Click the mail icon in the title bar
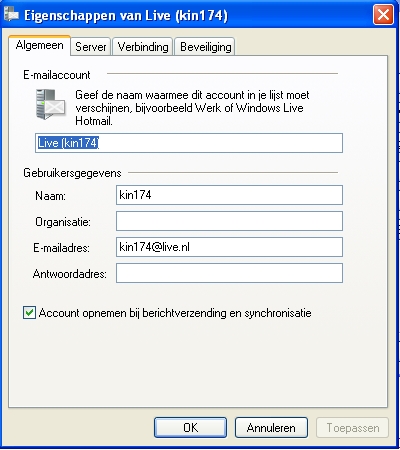The image size is (400, 450). [11, 15]
